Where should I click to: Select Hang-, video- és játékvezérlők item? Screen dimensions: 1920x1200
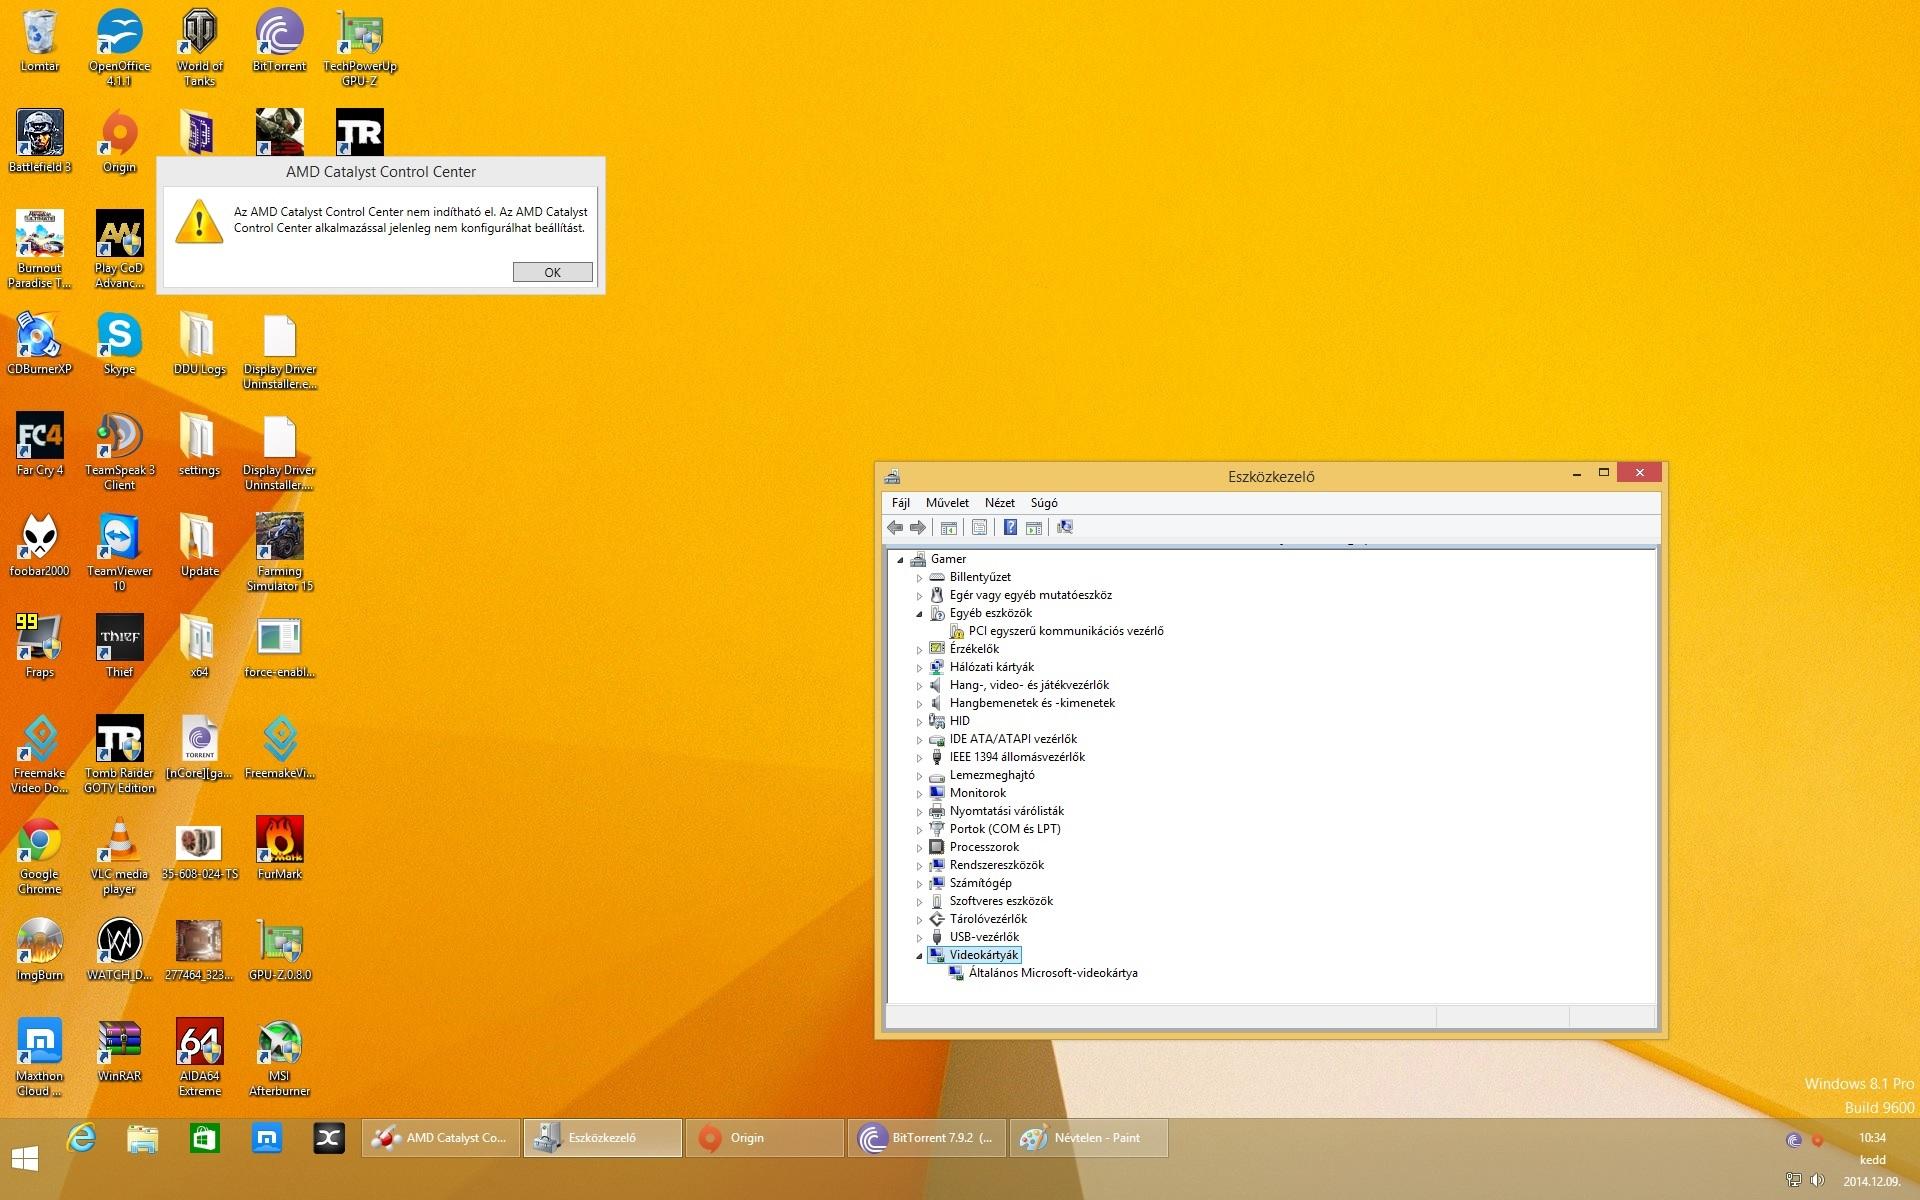pyautogui.click(x=1029, y=685)
